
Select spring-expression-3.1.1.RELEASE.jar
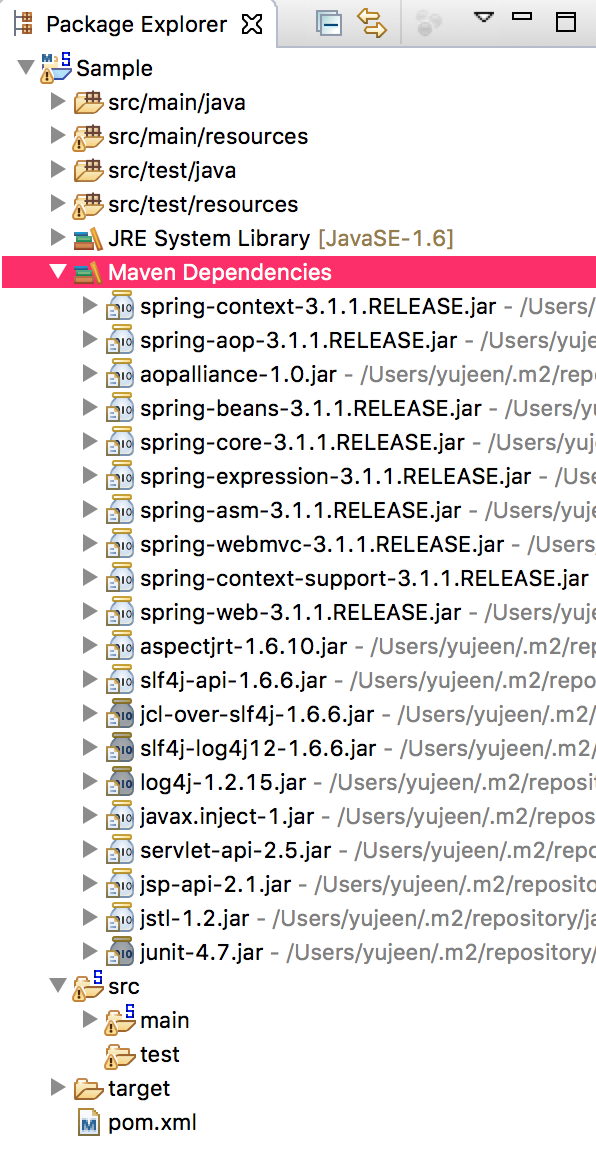click(x=336, y=476)
